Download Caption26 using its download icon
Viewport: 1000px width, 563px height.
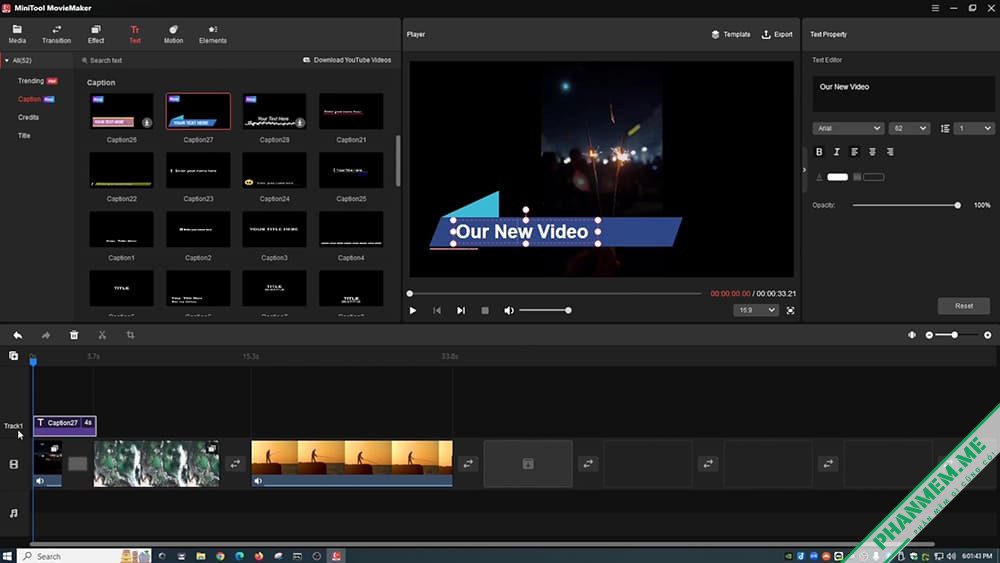147,122
